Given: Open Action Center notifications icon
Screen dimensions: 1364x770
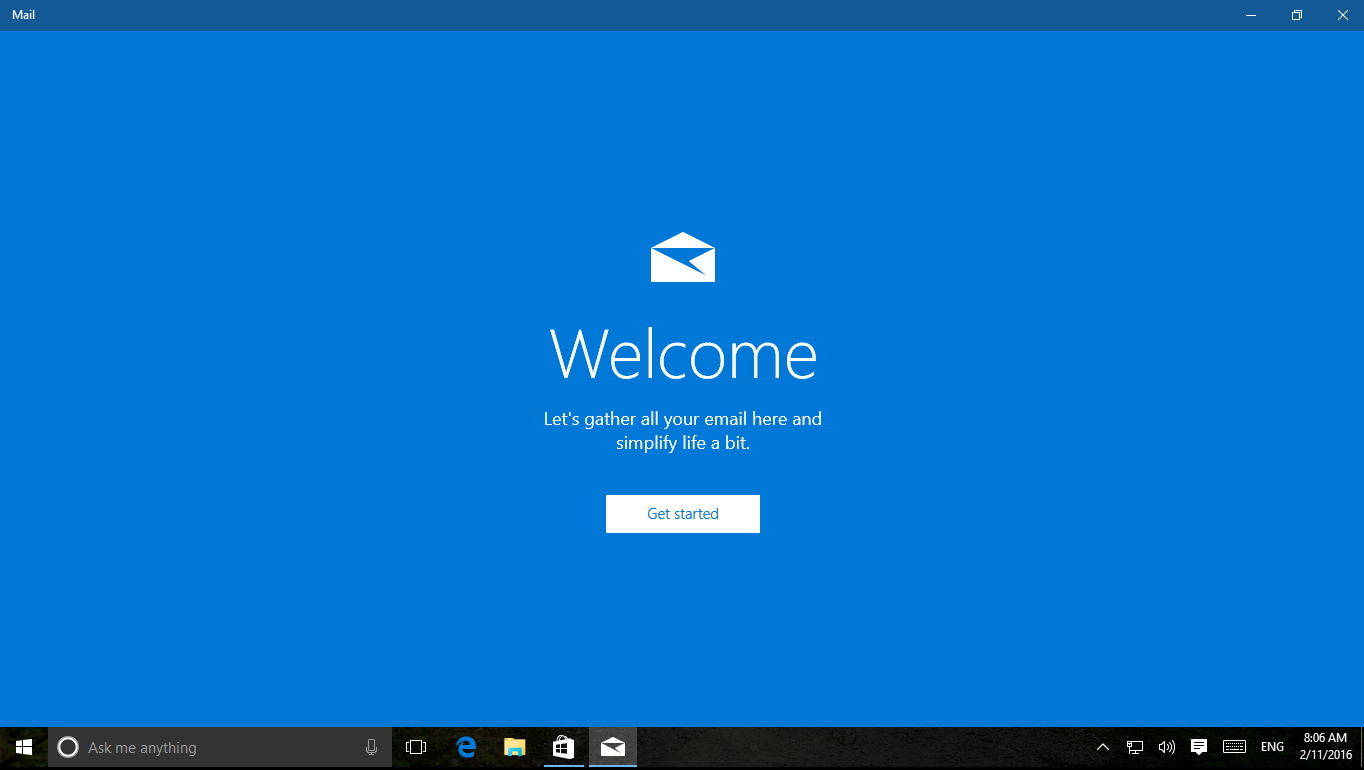Looking at the screenshot, I should point(1199,747).
